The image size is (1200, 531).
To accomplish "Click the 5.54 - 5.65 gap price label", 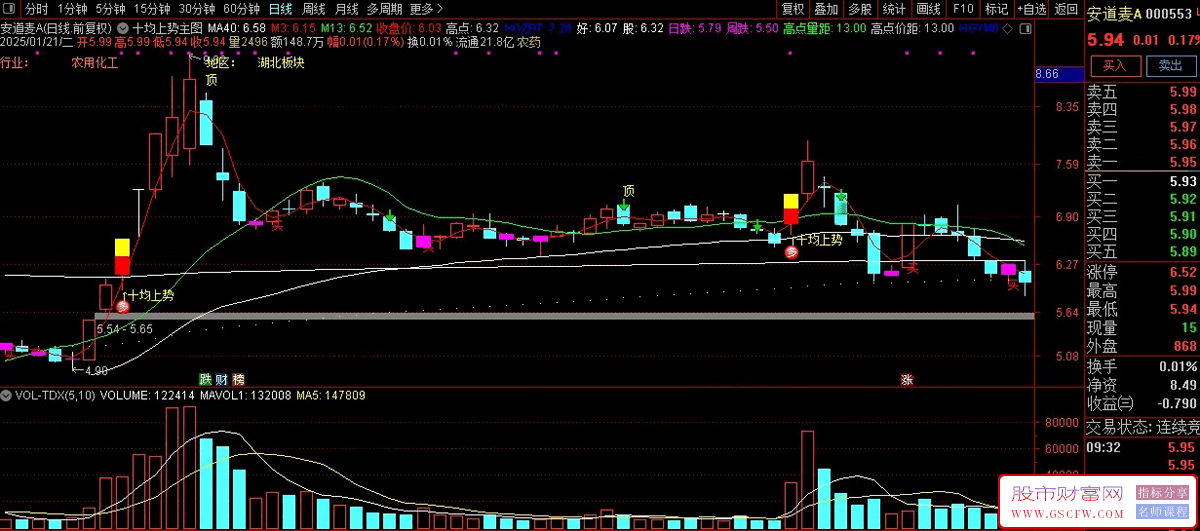I will pyautogui.click(x=124, y=329).
